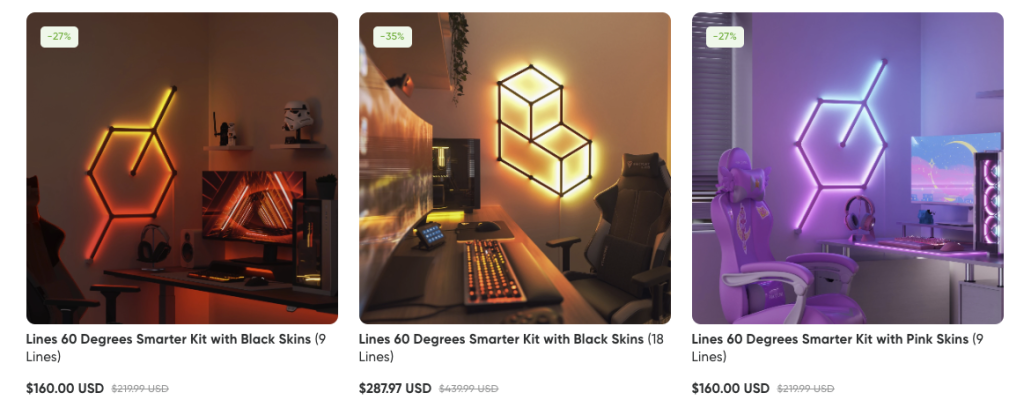
Task: Click the -27% badge on the Pink Skins image
Action: (x=724, y=37)
